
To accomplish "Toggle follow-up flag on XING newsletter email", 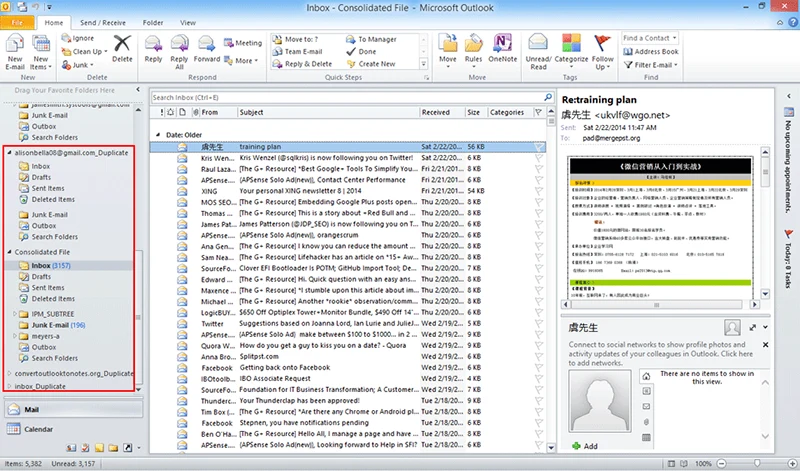I will pyautogui.click(x=538, y=191).
